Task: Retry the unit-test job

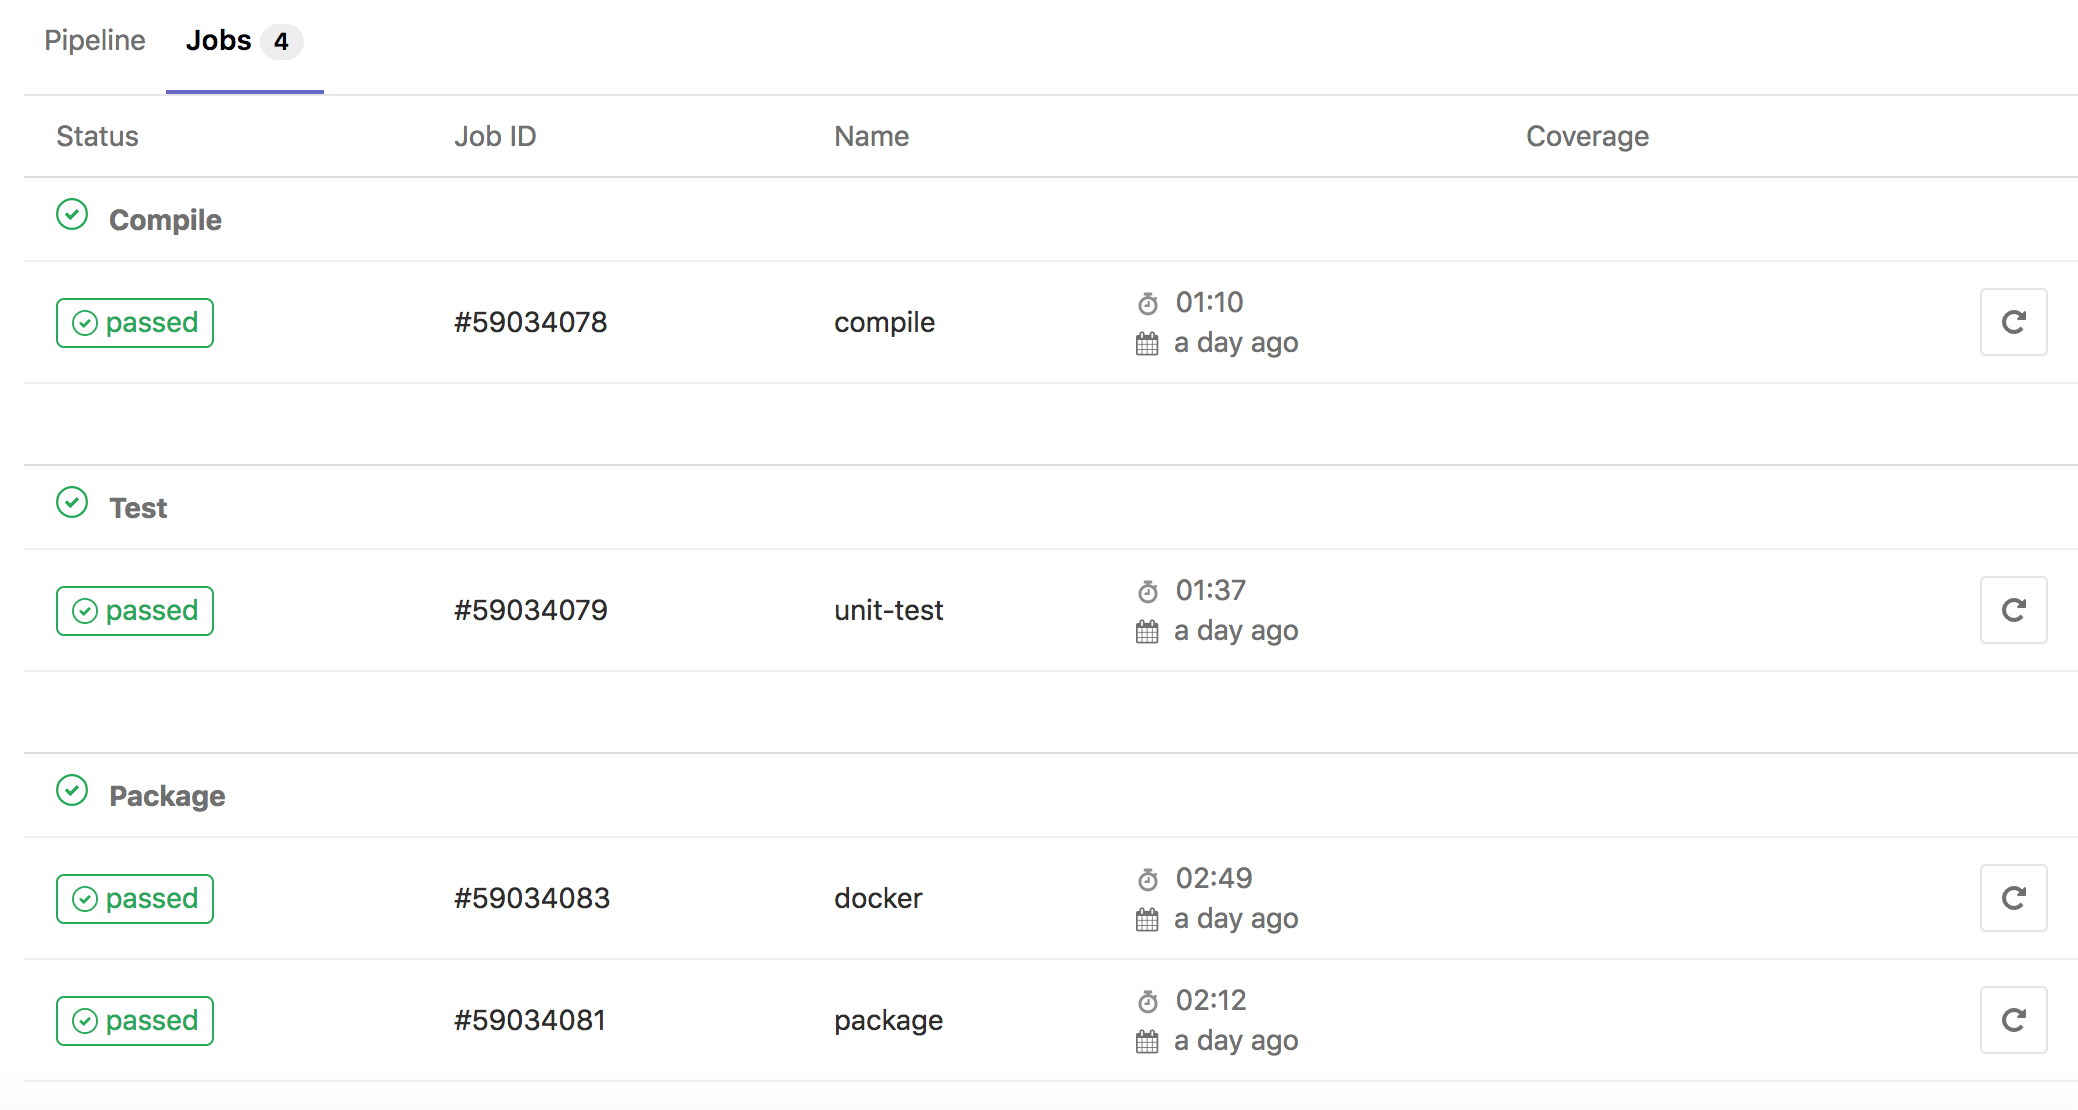Action: coord(2013,610)
